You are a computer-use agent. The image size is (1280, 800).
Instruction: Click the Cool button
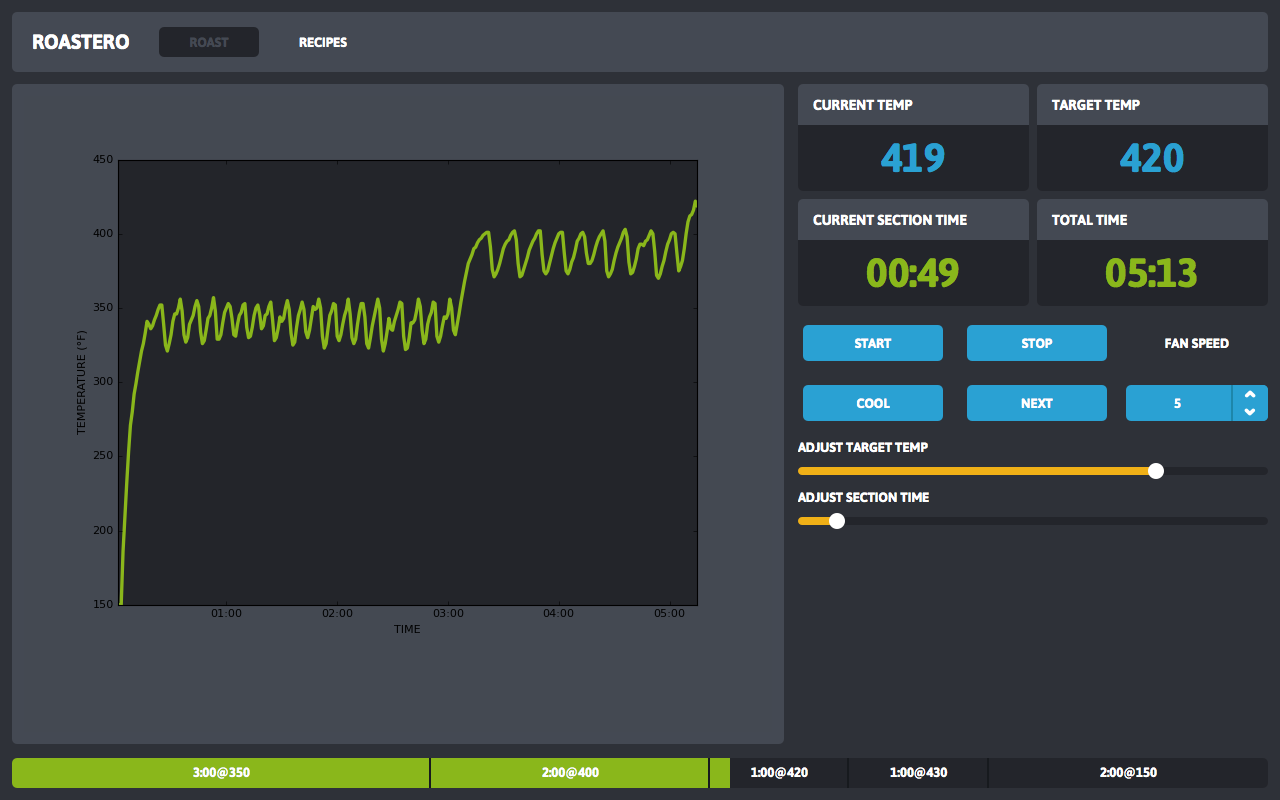point(873,403)
